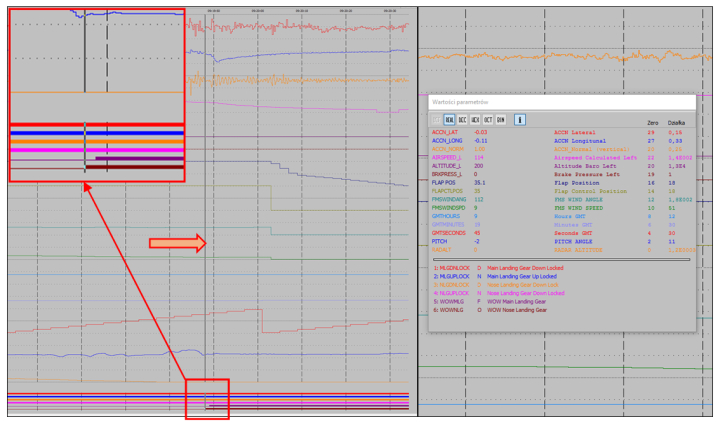Click 'Flap Control Position' description
720x422 pixels.
(590, 191)
